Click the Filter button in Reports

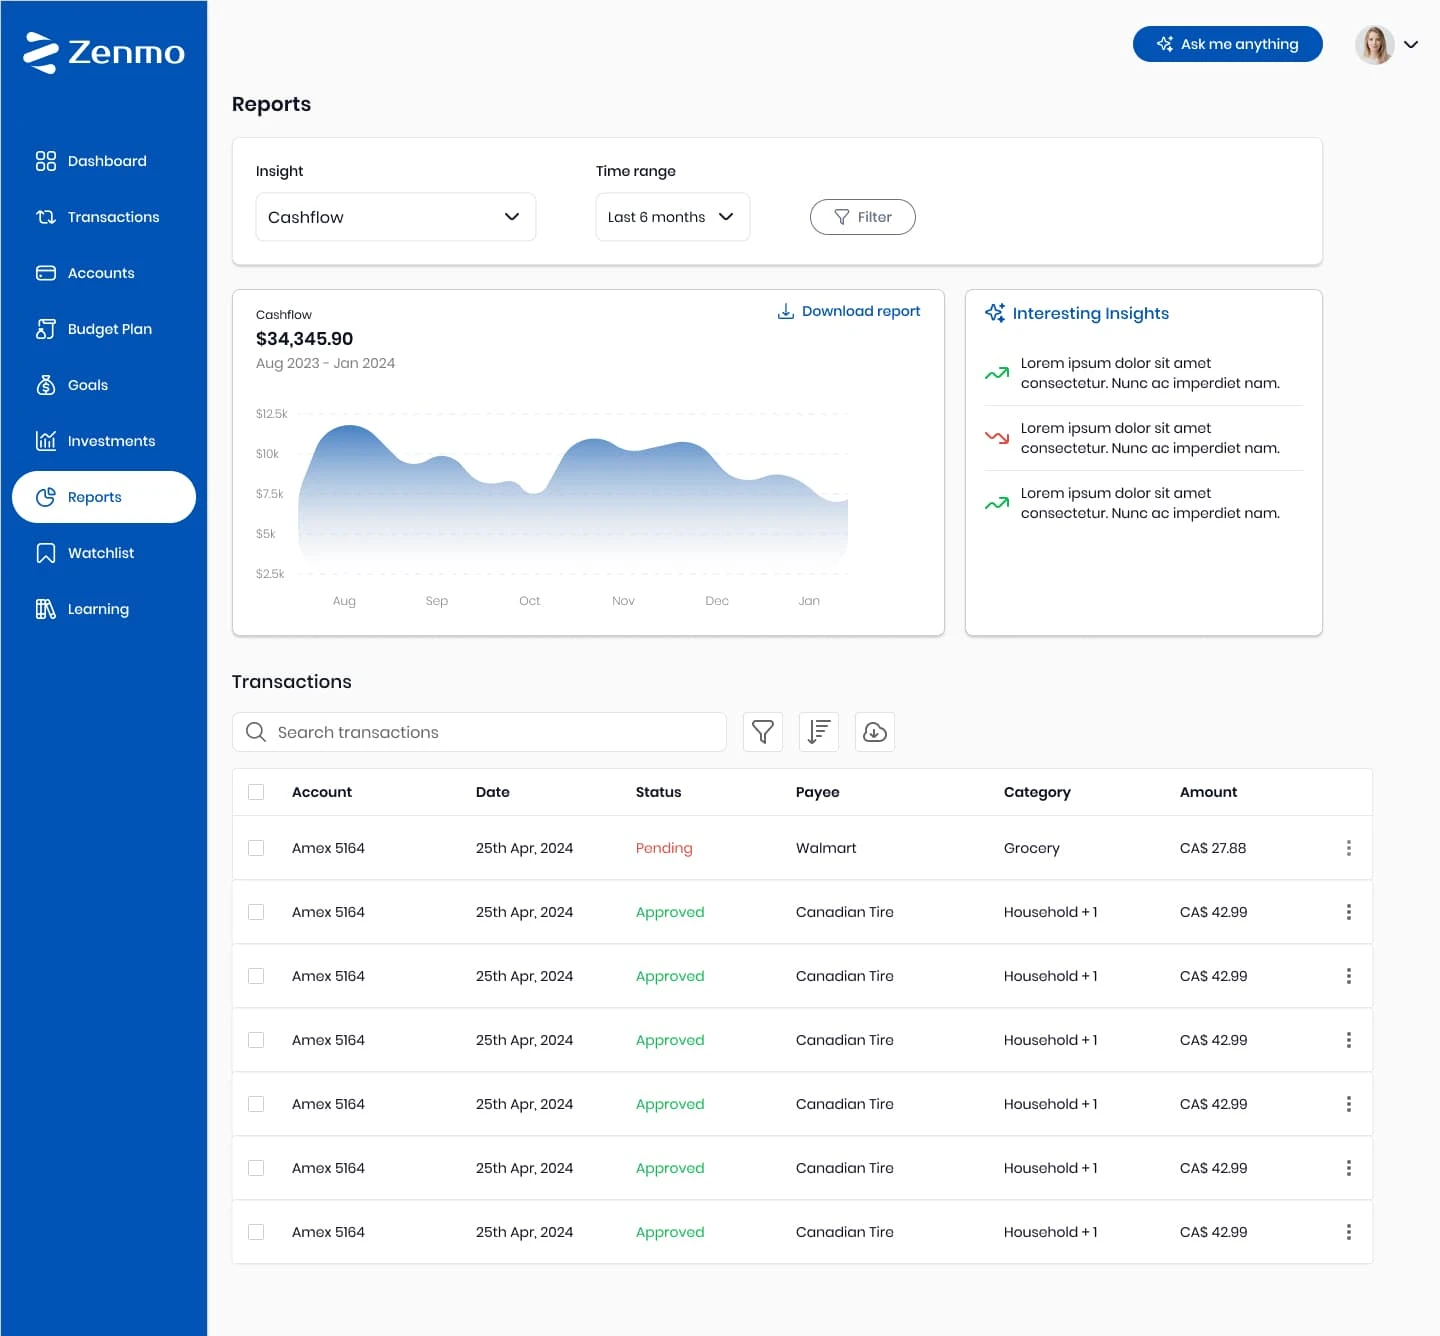[x=862, y=217]
